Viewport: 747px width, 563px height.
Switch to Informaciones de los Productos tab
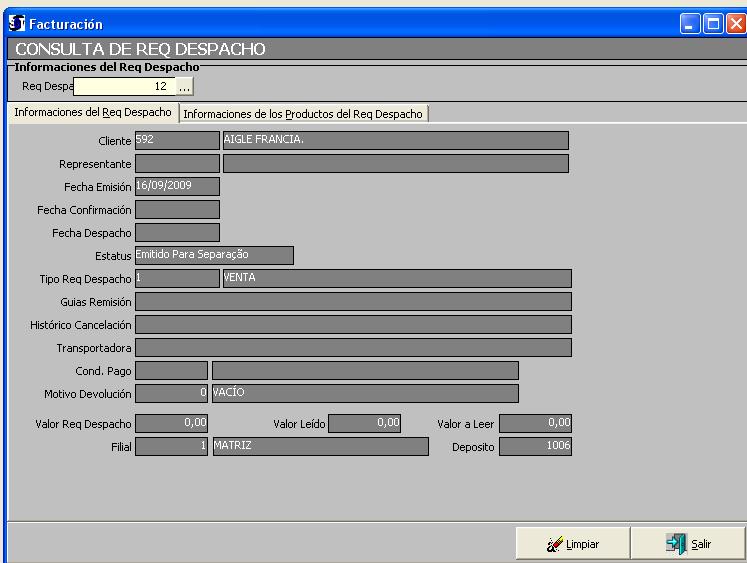[x=303, y=114]
